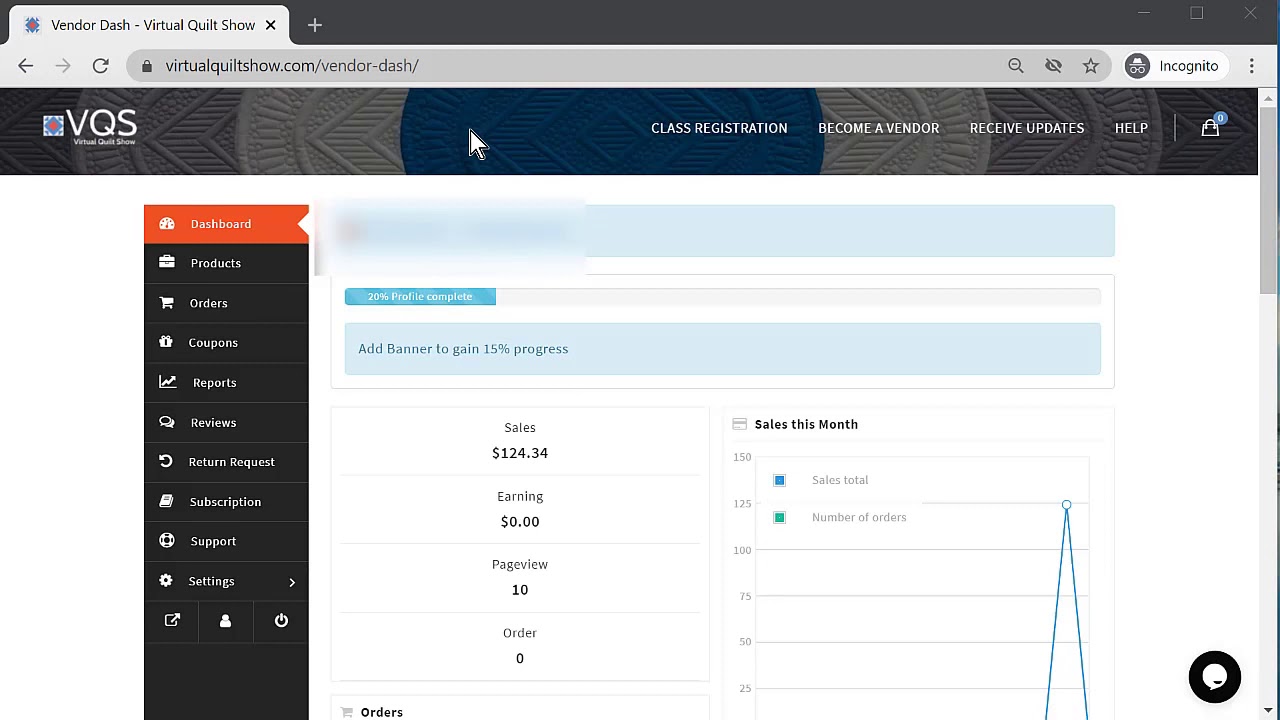The image size is (1280, 720).
Task: Open the browser zoom magnifier icon
Action: pyautogui.click(x=1016, y=66)
